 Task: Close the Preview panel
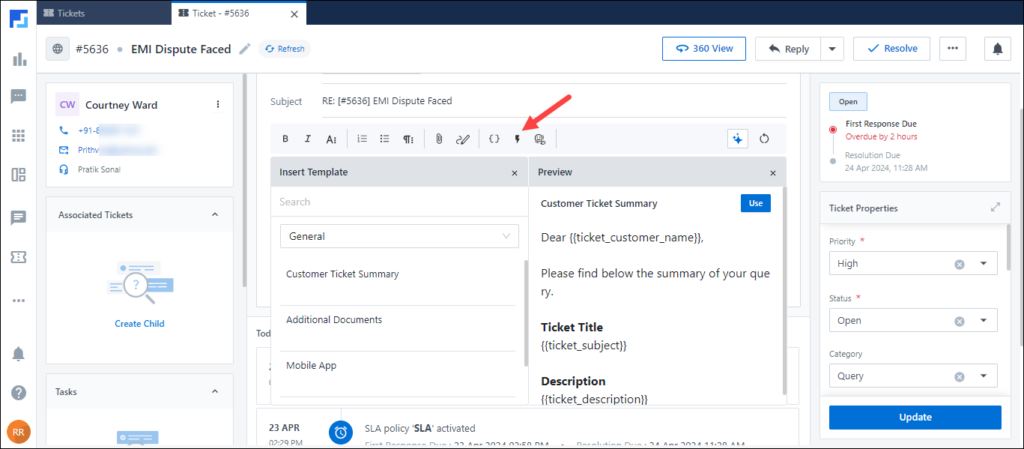[773, 173]
